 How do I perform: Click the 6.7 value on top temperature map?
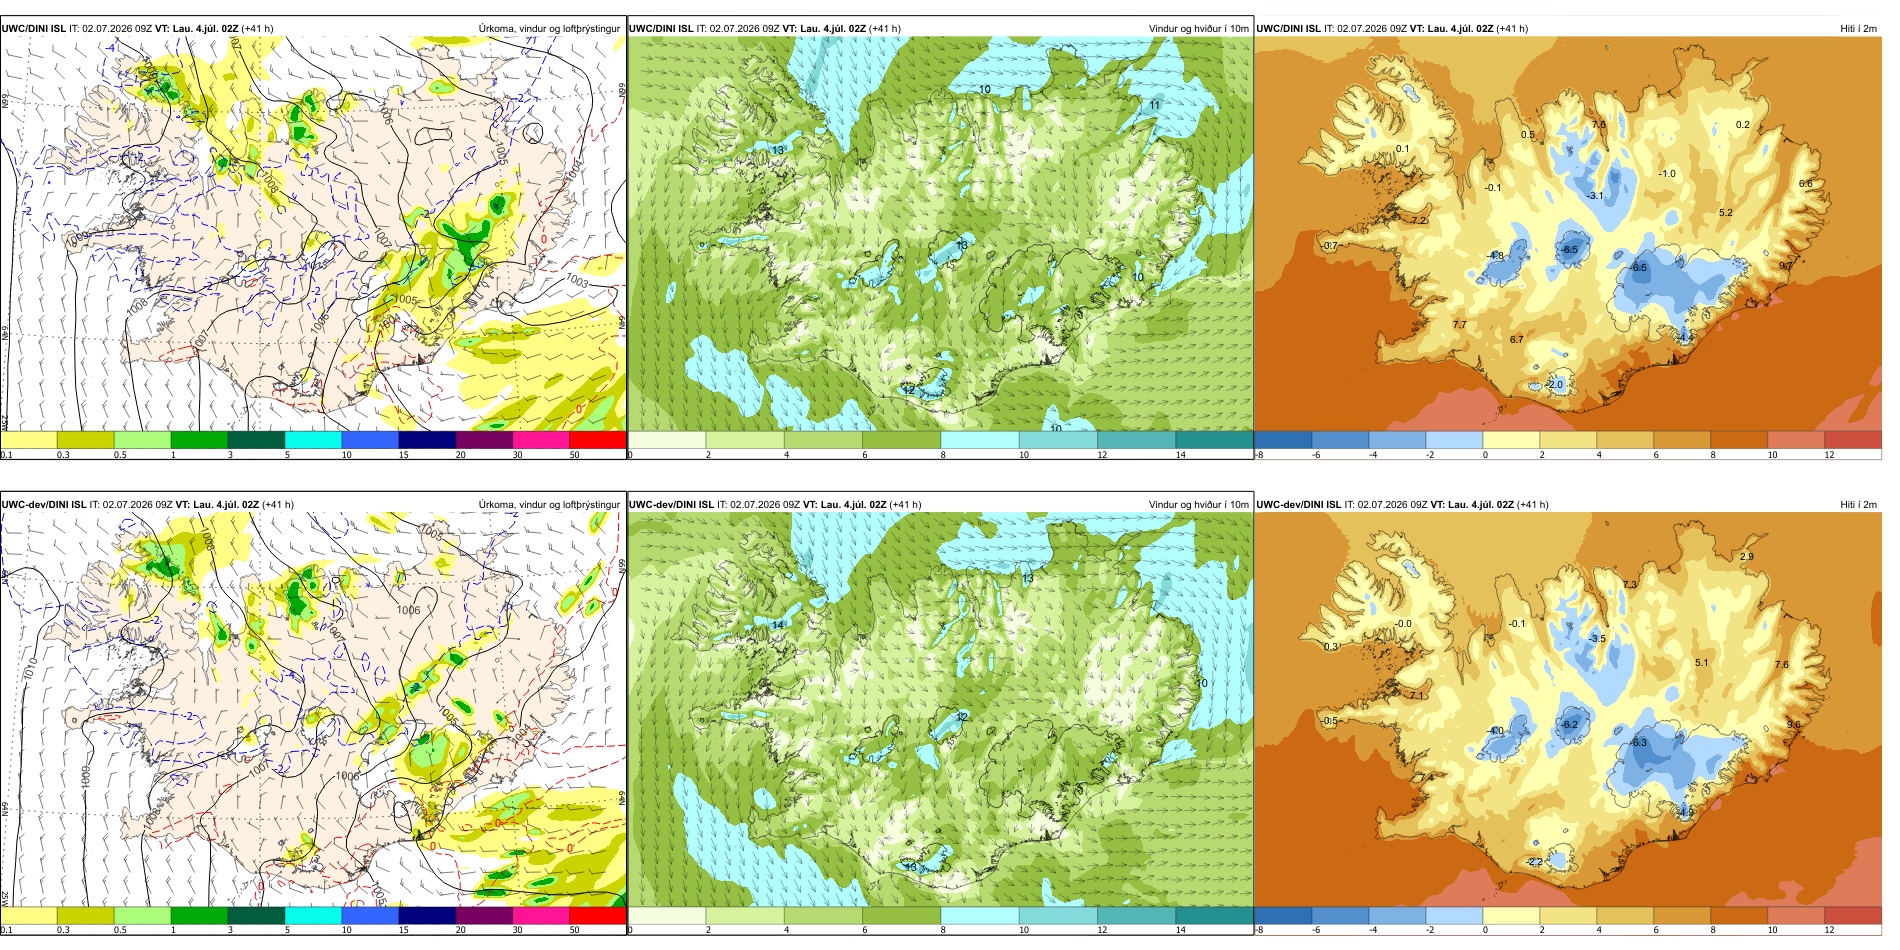(1516, 340)
